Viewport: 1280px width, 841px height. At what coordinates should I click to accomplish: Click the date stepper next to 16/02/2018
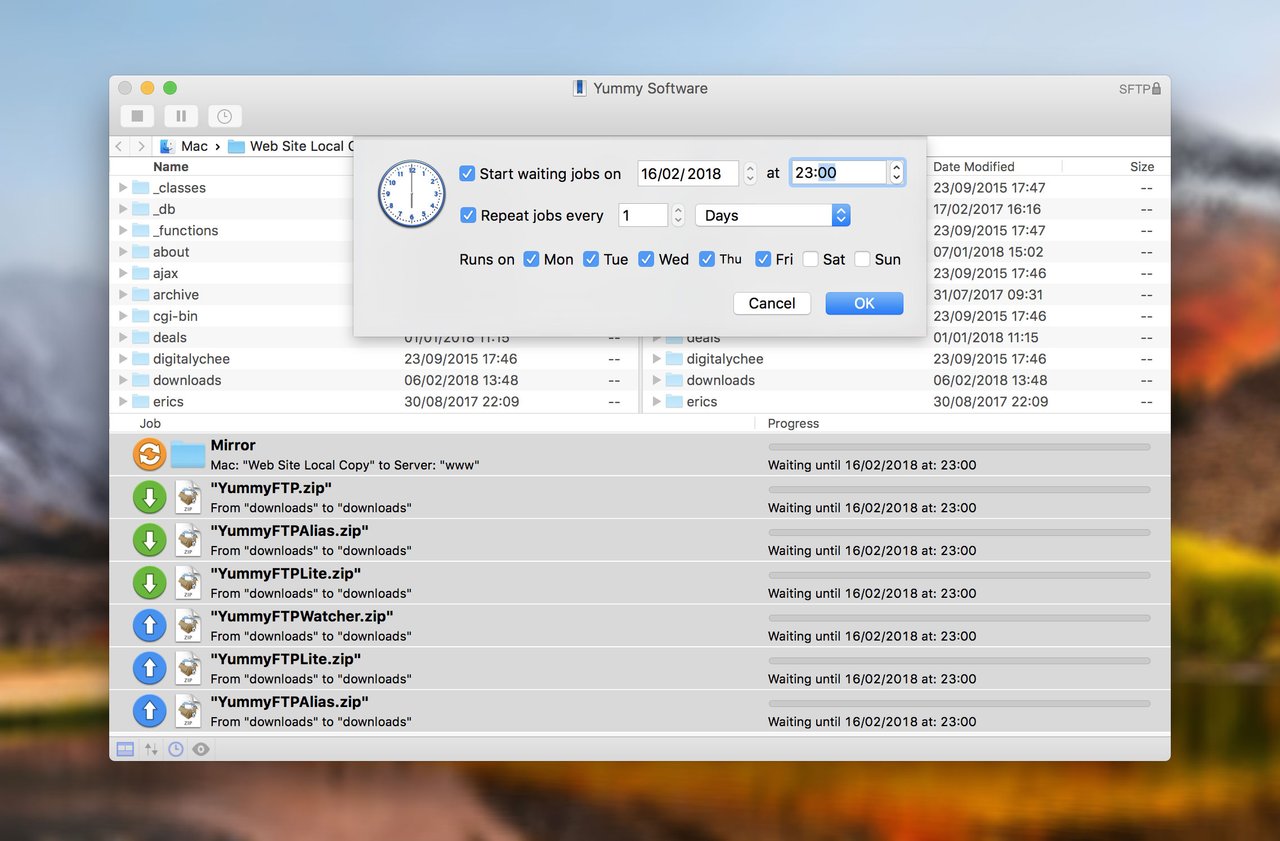pos(750,173)
